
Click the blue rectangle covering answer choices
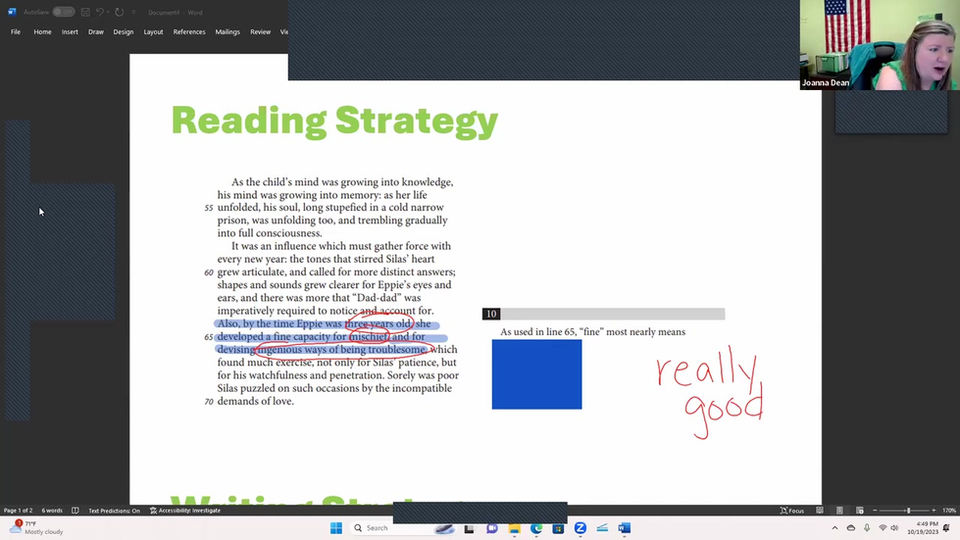pyautogui.click(x=537, y=374)
